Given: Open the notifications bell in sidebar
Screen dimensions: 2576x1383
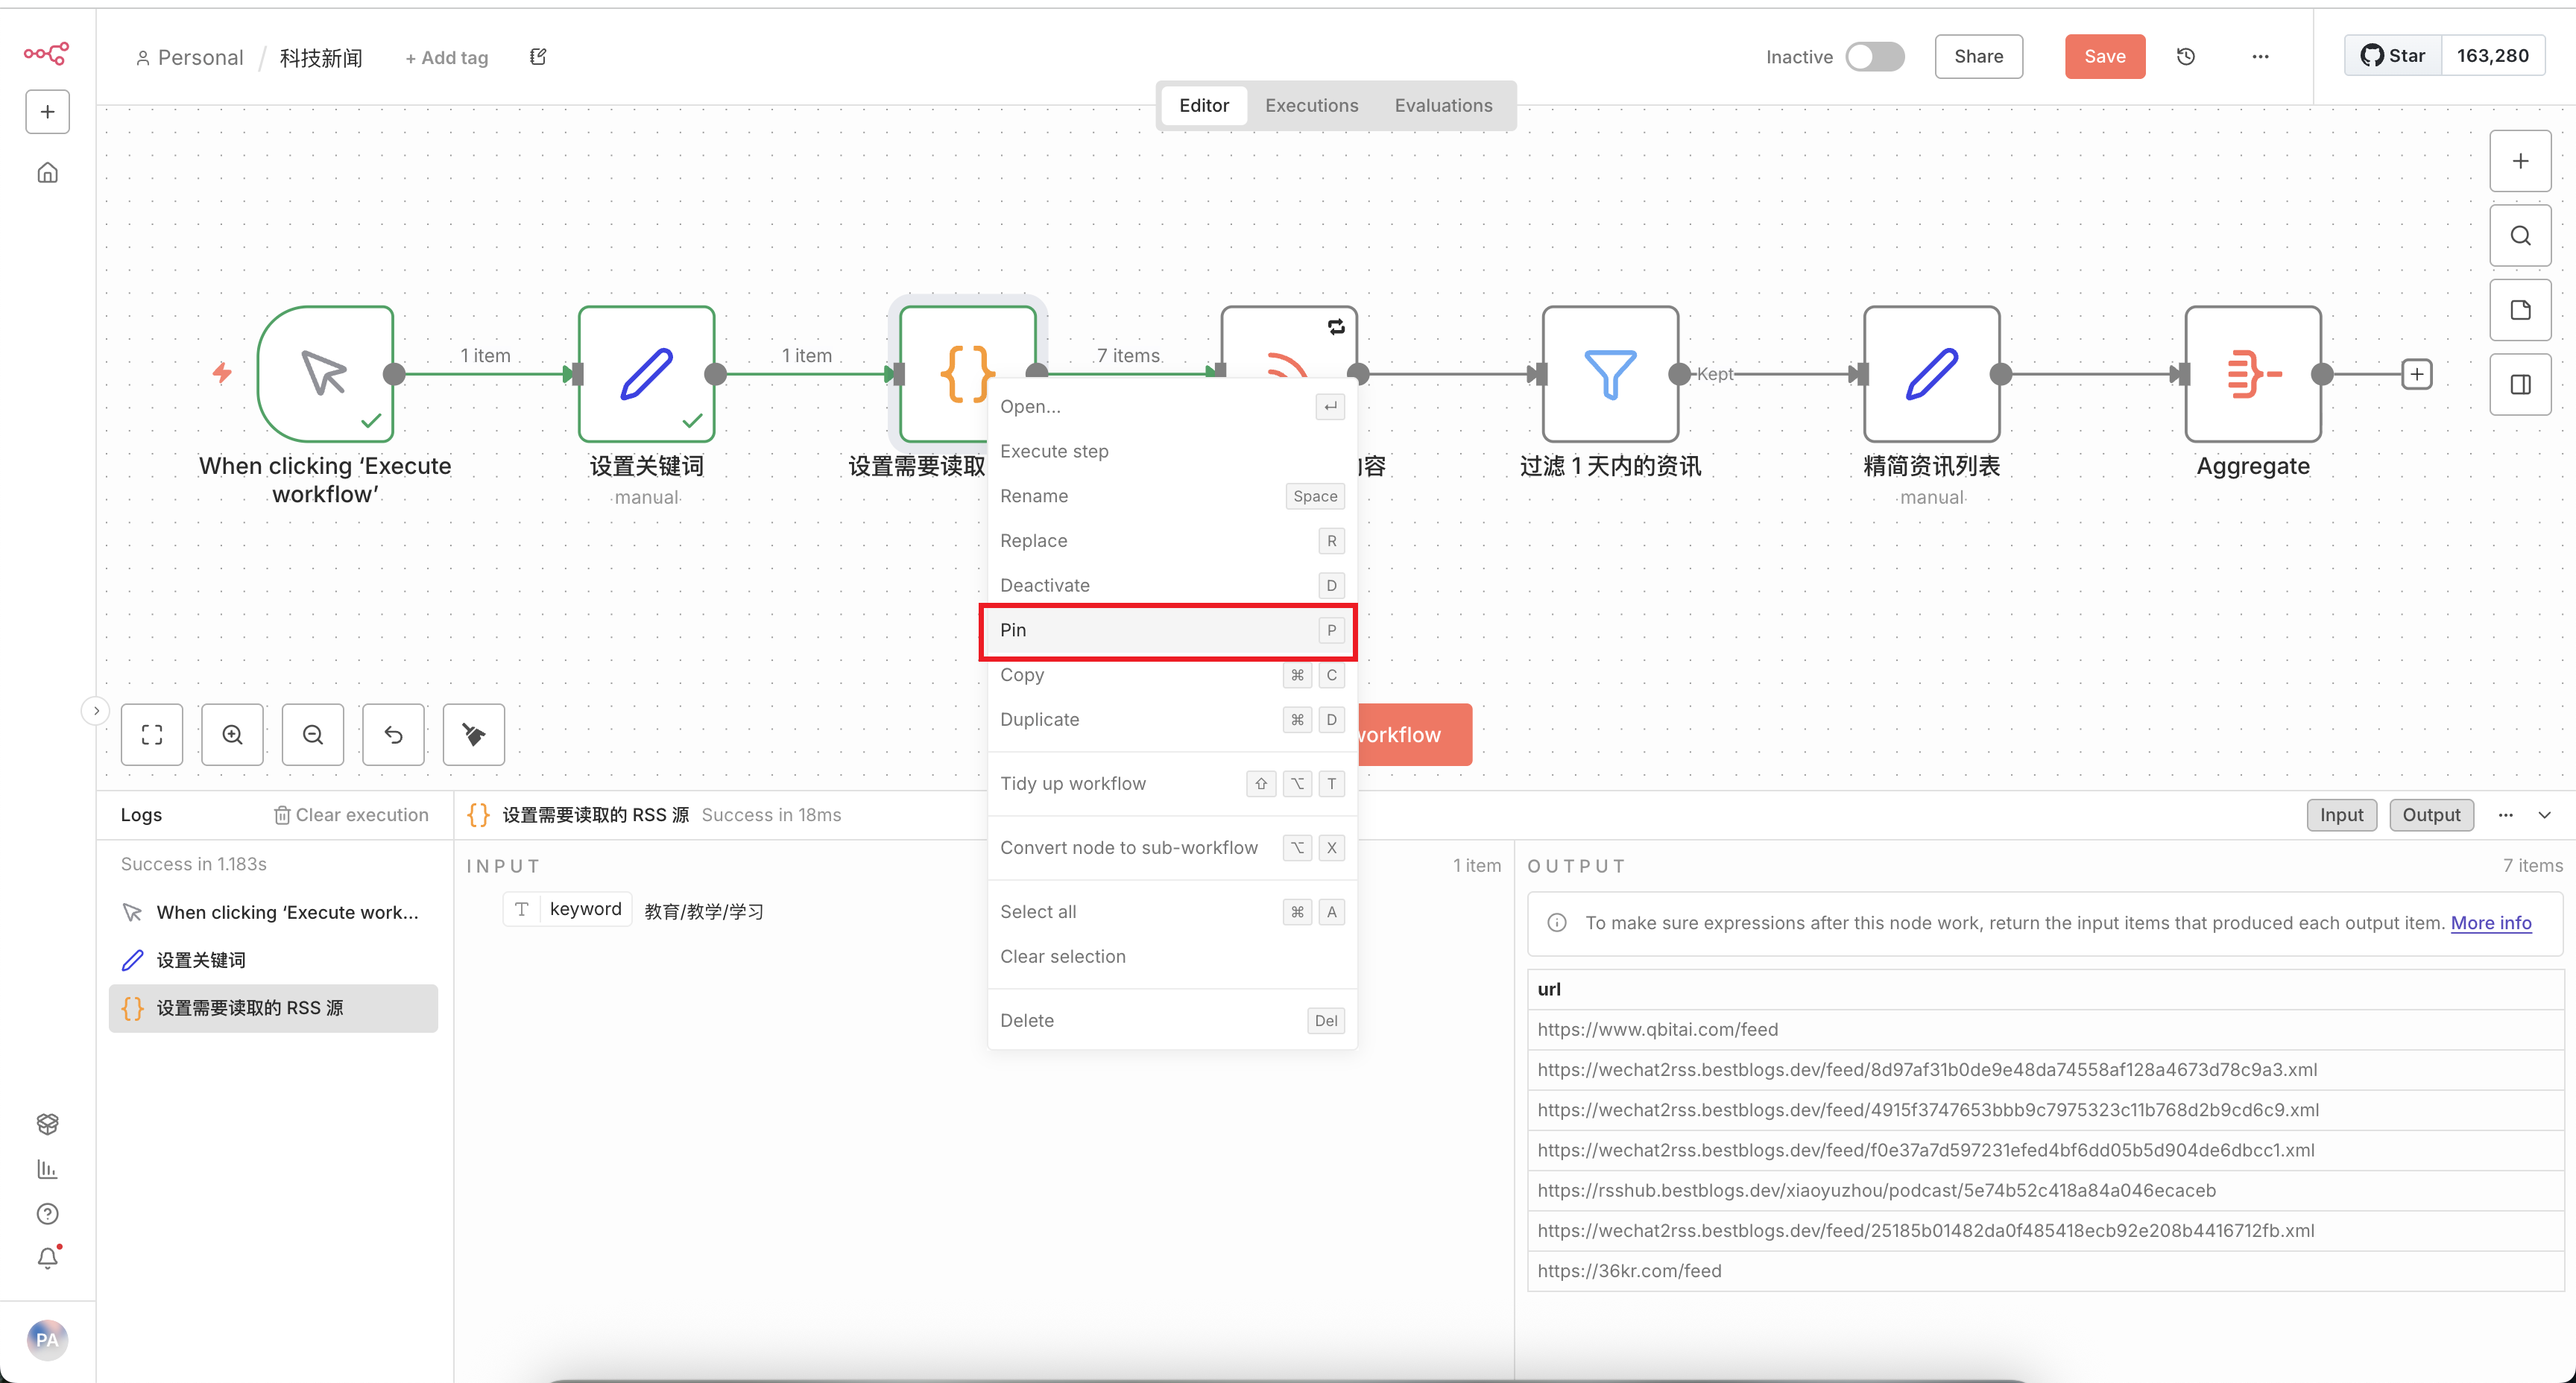Looking at the screenshot, I should [x=47, y=1258].
